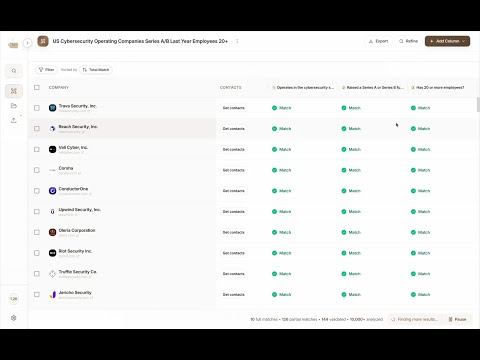Get contacts for Trava Security, Inc.

pos(233,108)
